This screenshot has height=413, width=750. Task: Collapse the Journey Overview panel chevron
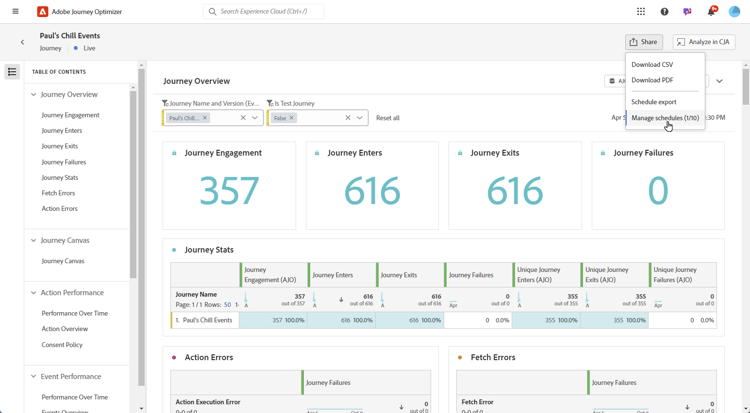pyautogui.click(x=719, y=81)
